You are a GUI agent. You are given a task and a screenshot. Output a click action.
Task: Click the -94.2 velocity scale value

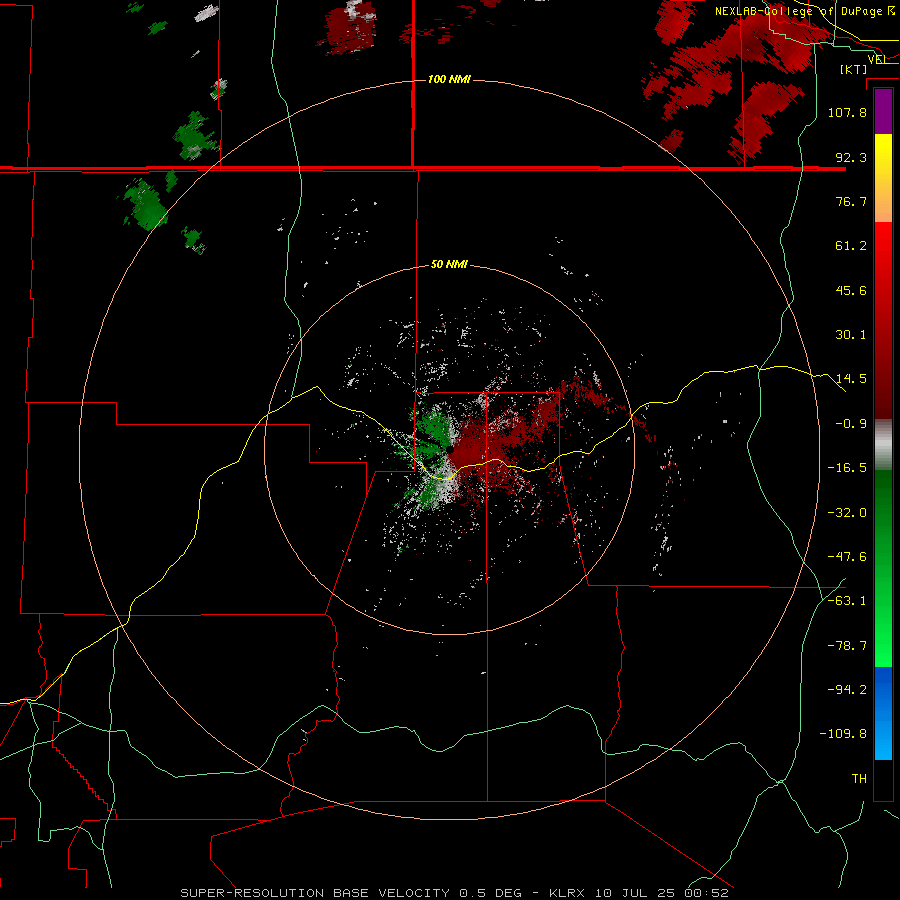pyautogui.click(x=847, y=689)
